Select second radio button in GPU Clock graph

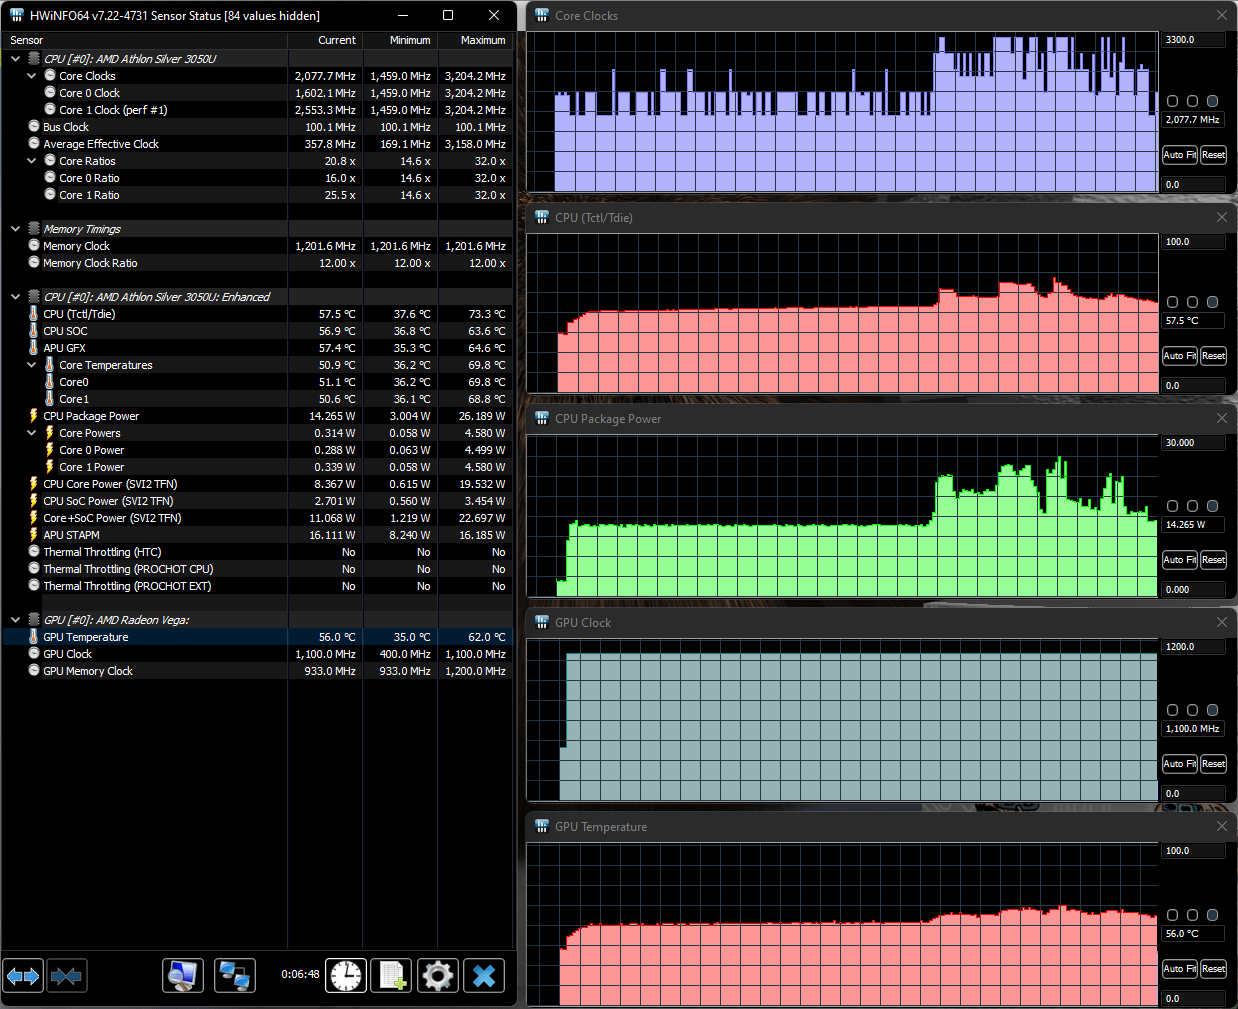[x=1192, y=710]
